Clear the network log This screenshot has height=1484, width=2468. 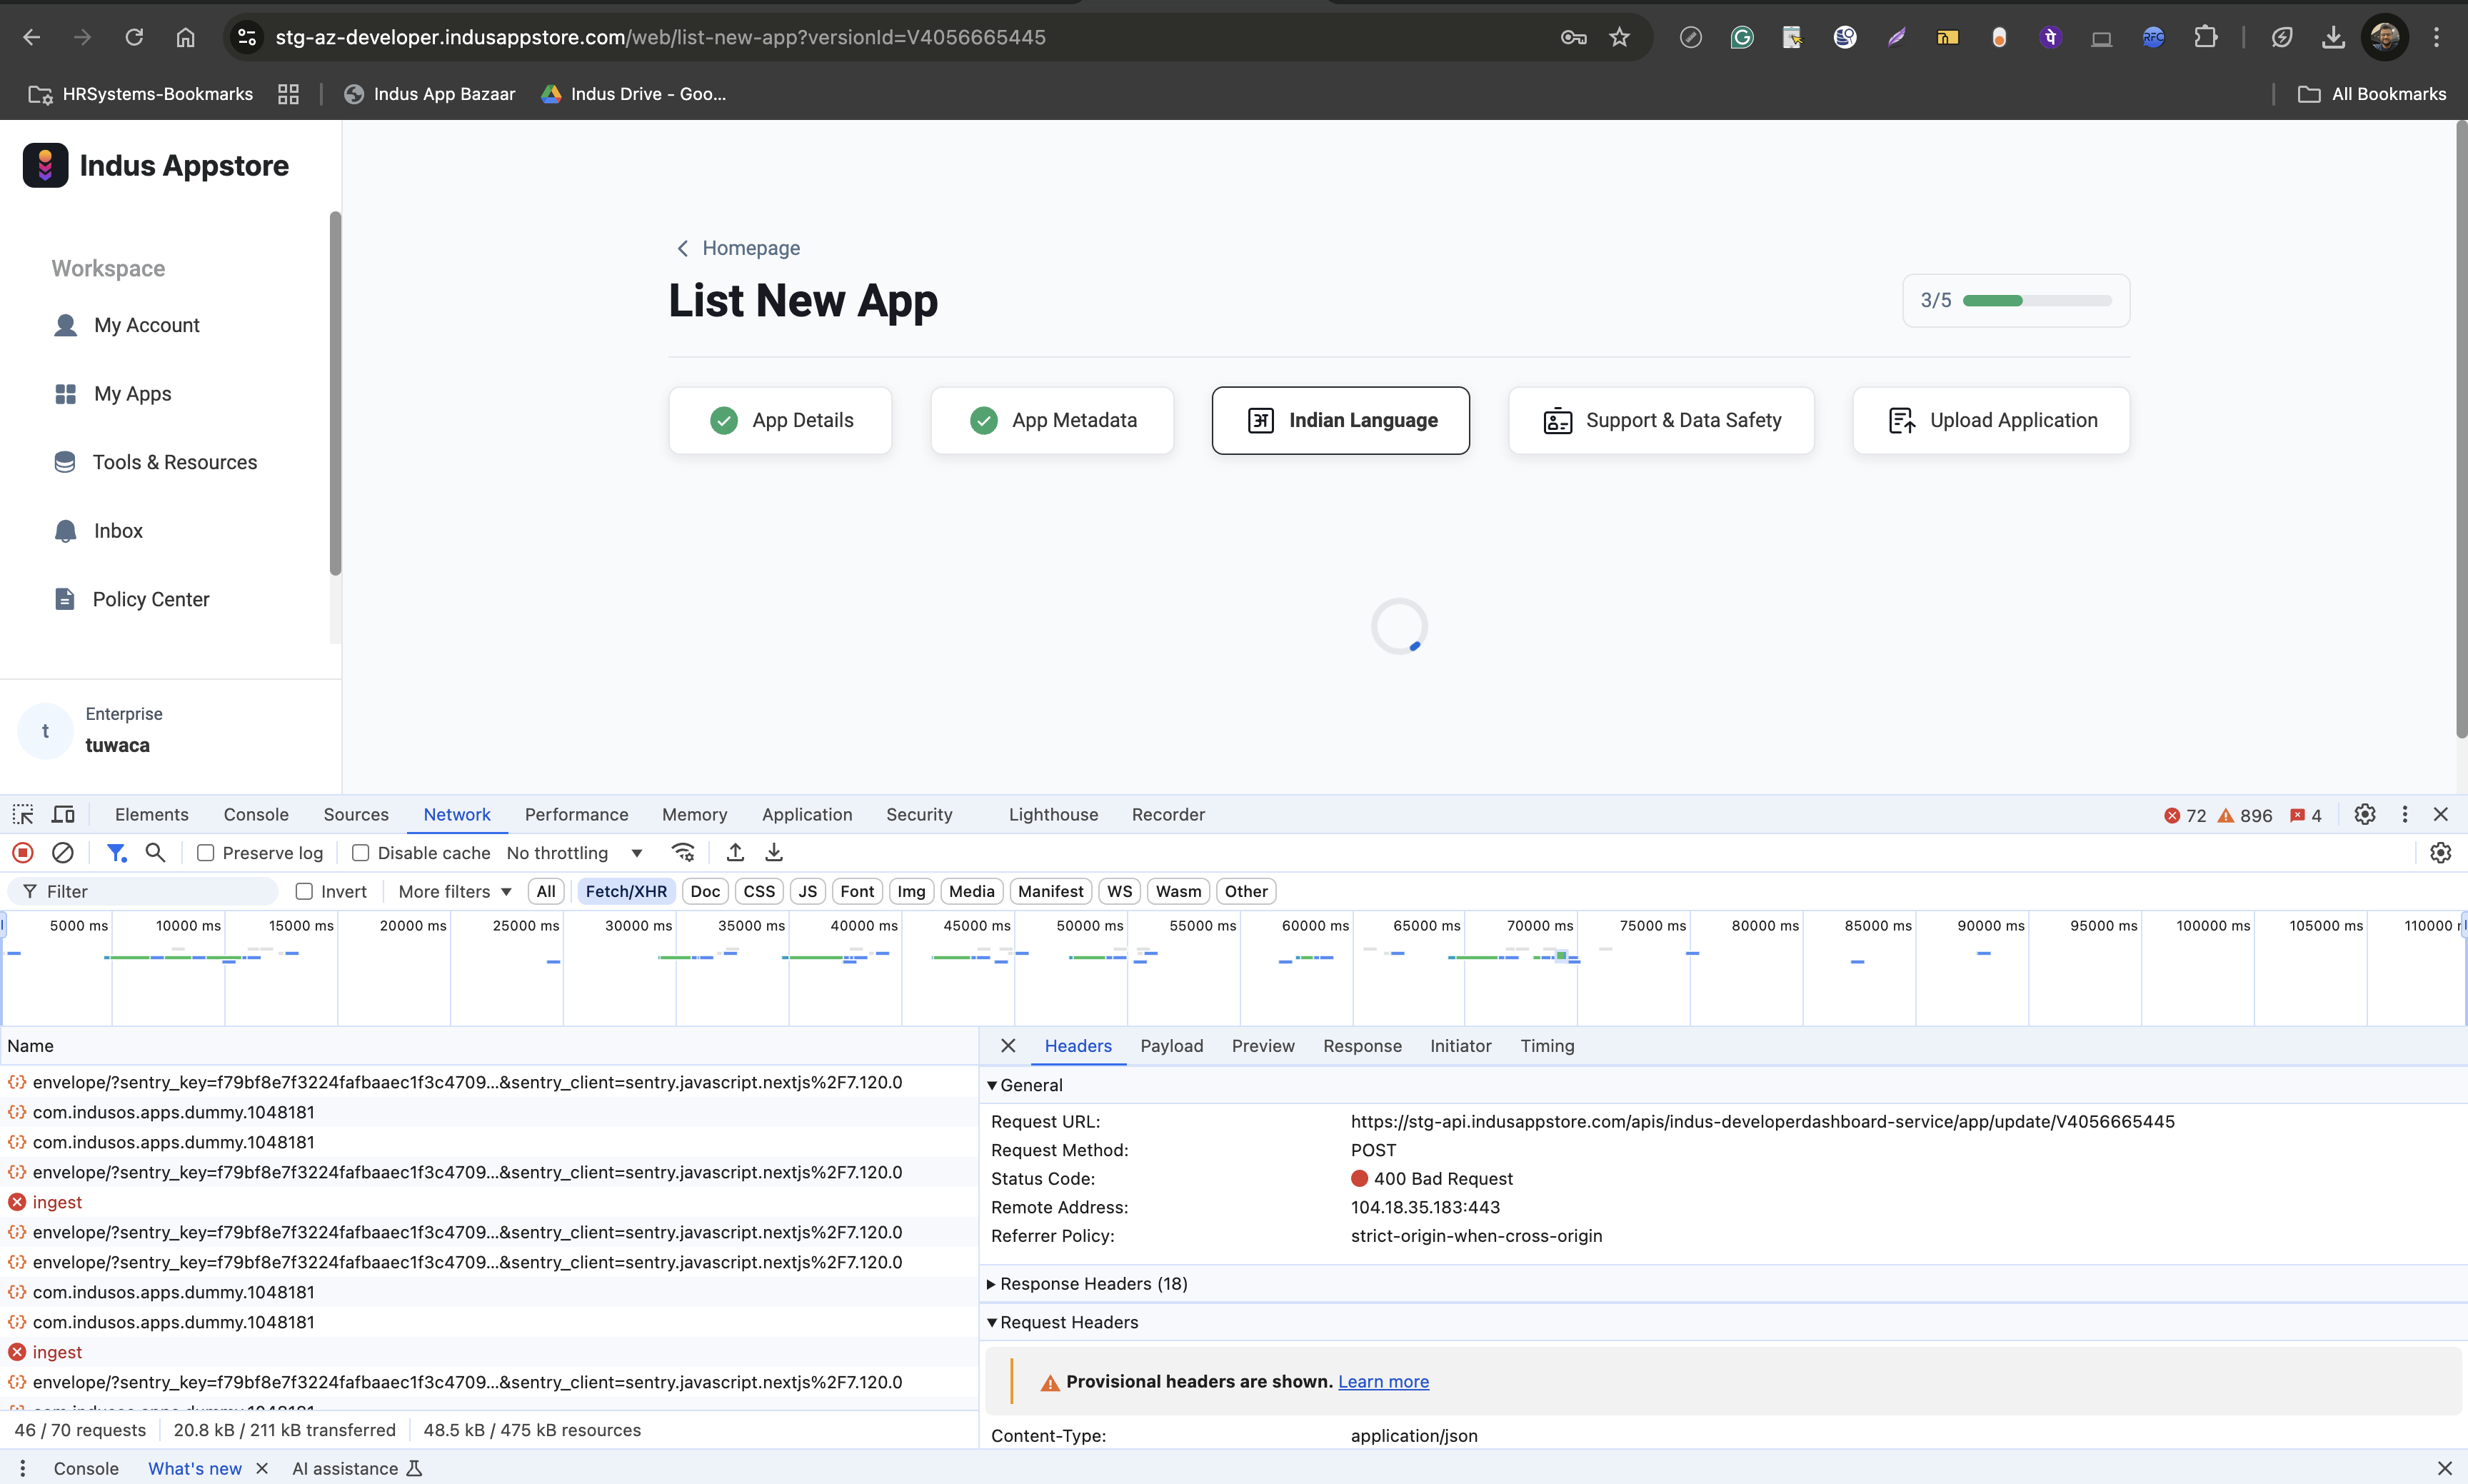pyautogui.click(x=62, y=852)
